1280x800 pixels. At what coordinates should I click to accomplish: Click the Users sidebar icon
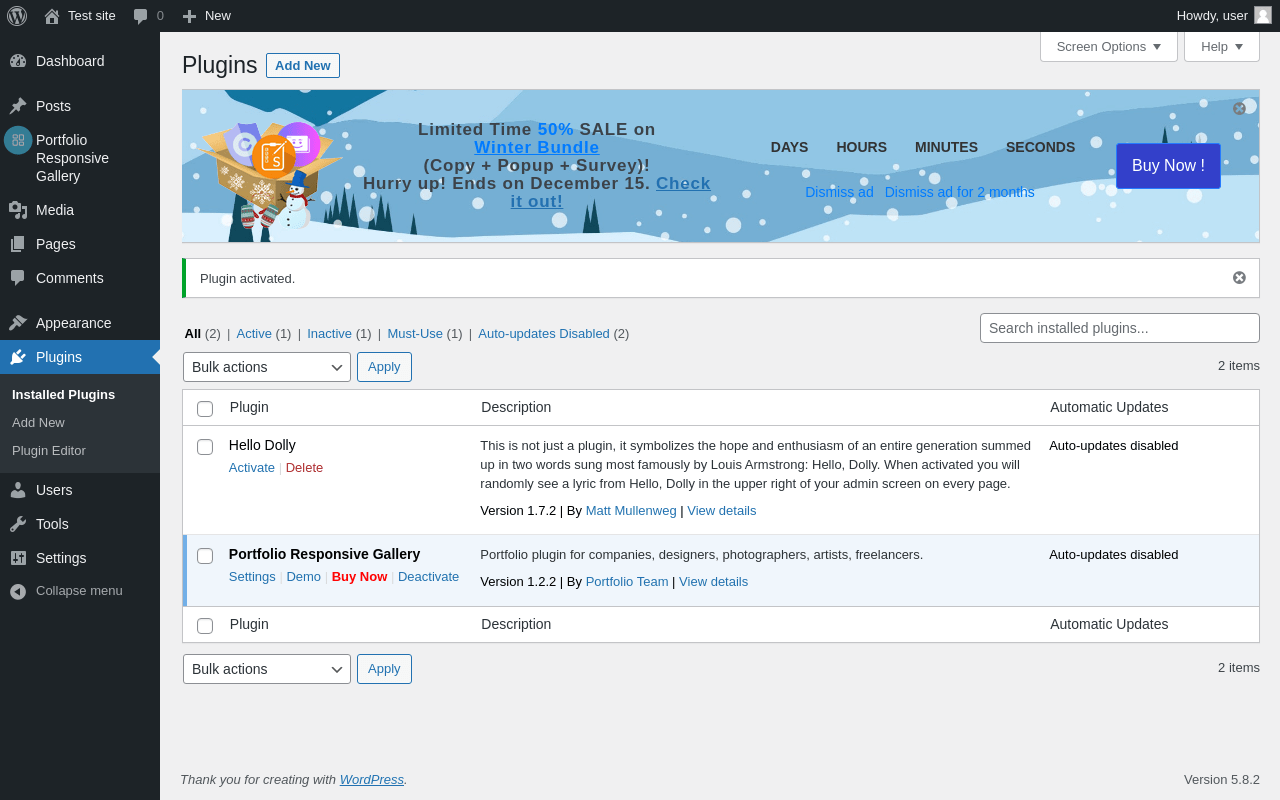point(18,490)
